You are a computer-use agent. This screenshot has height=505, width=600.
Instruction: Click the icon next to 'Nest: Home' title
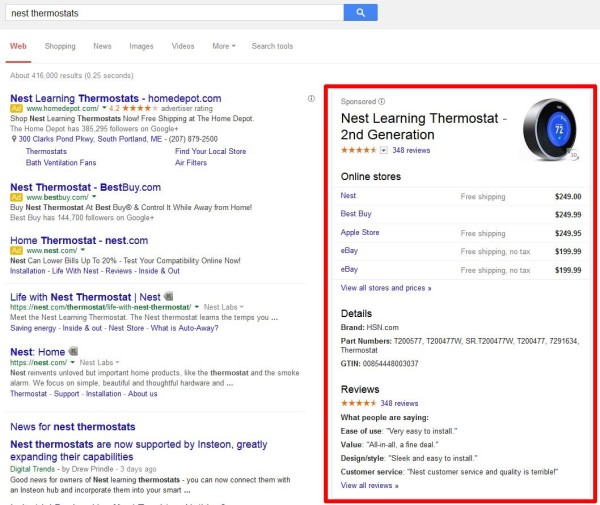click(73, 351)
